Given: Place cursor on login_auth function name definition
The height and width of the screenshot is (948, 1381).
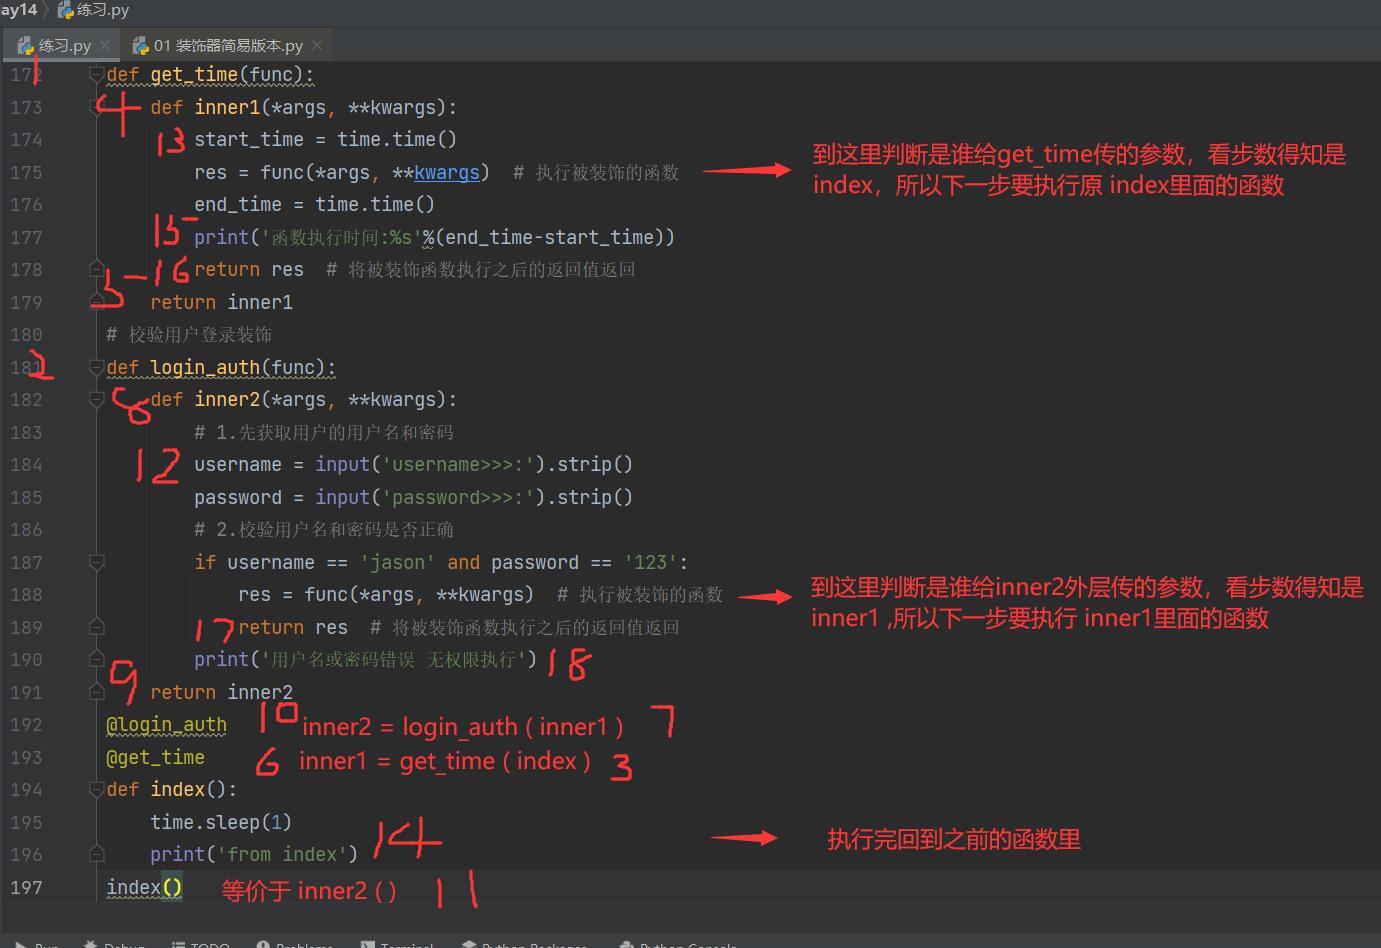Looking at the screenshot, I should pos(205,367).
